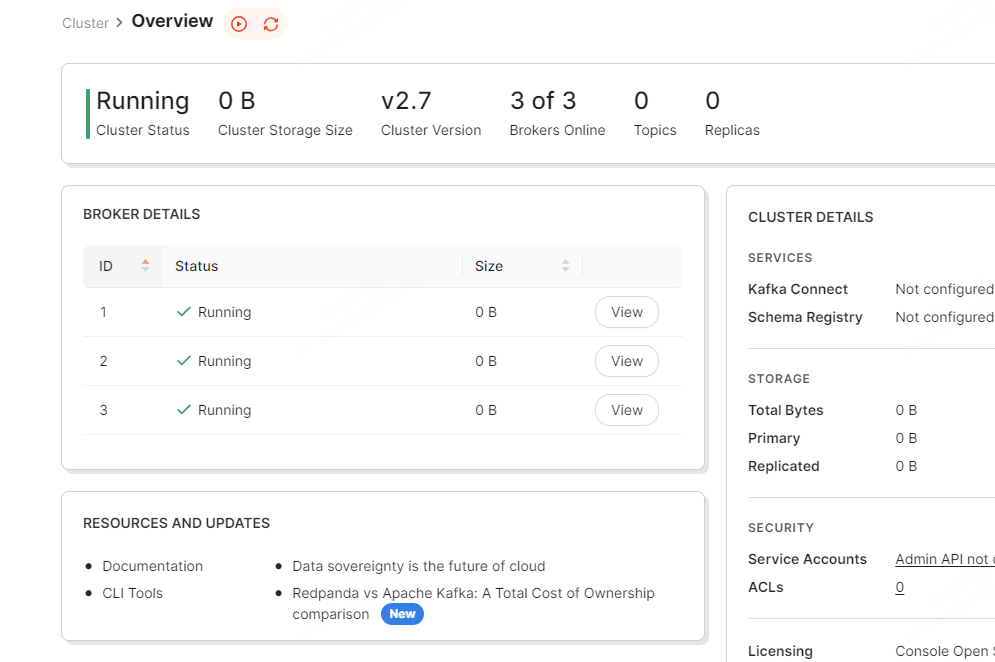The image size is (995, 662).
Task: Click the blue New badge
Action: coord(402,614)
